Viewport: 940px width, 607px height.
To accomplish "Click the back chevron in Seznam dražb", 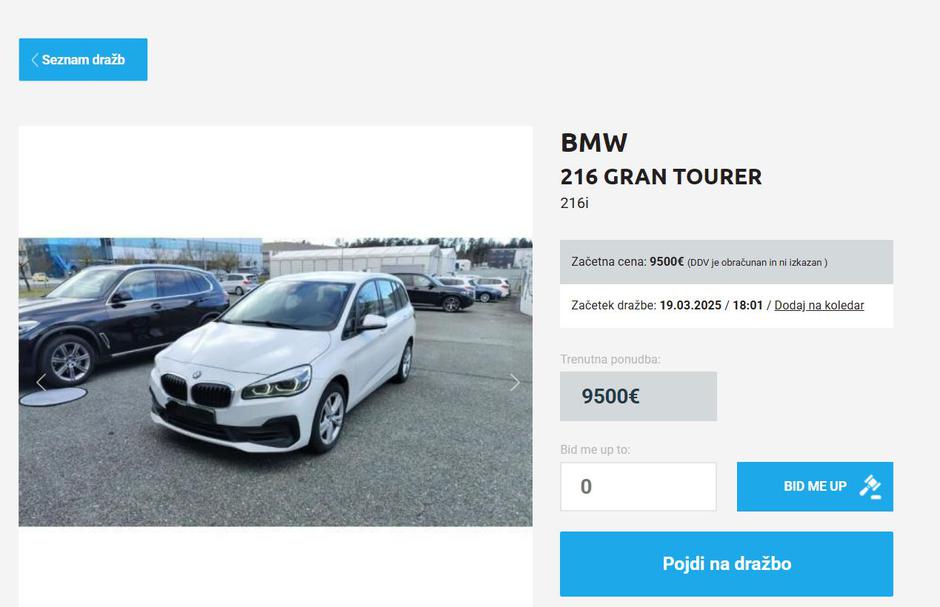I will click(x=35, y=60).
